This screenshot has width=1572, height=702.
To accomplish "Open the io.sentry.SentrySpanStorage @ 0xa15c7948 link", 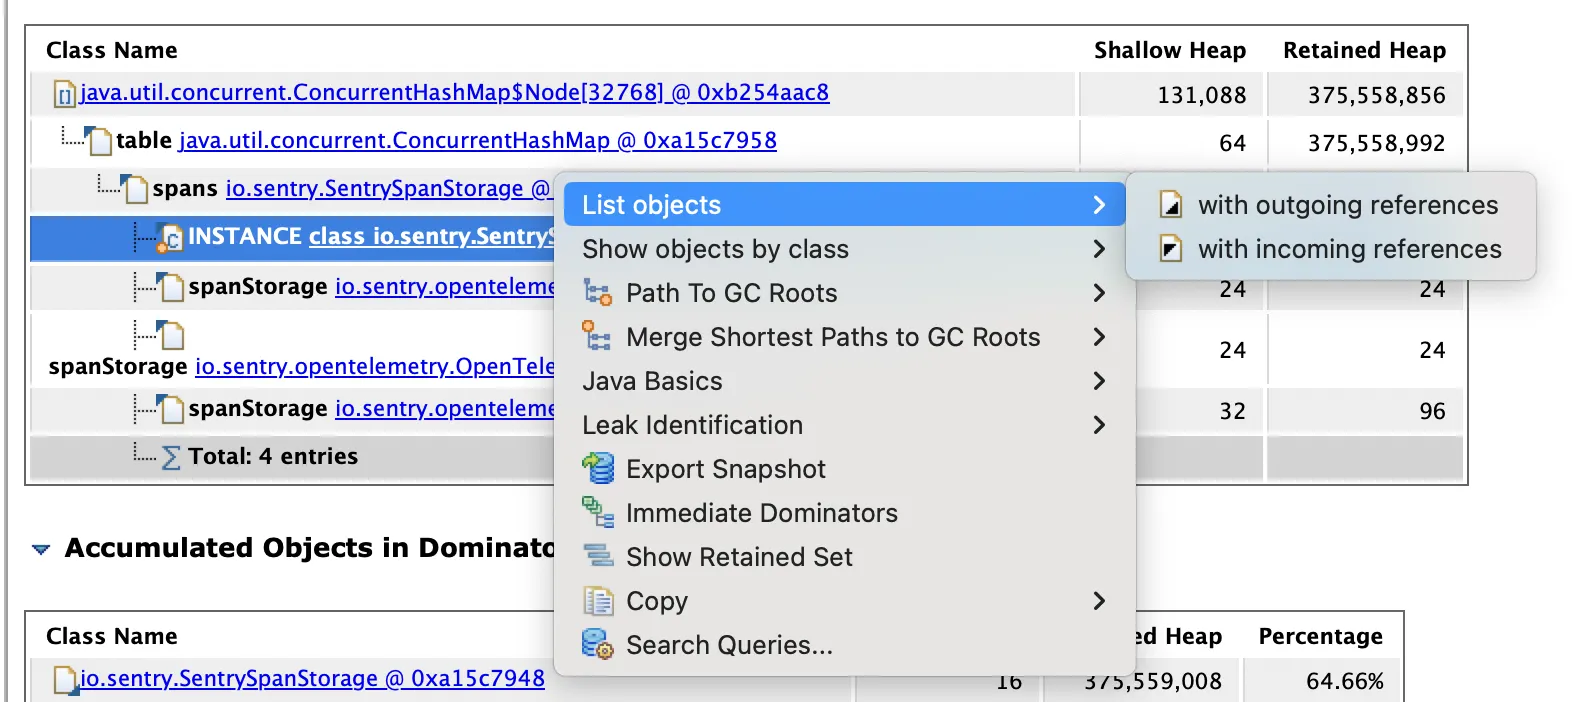I will click(312, 679).
